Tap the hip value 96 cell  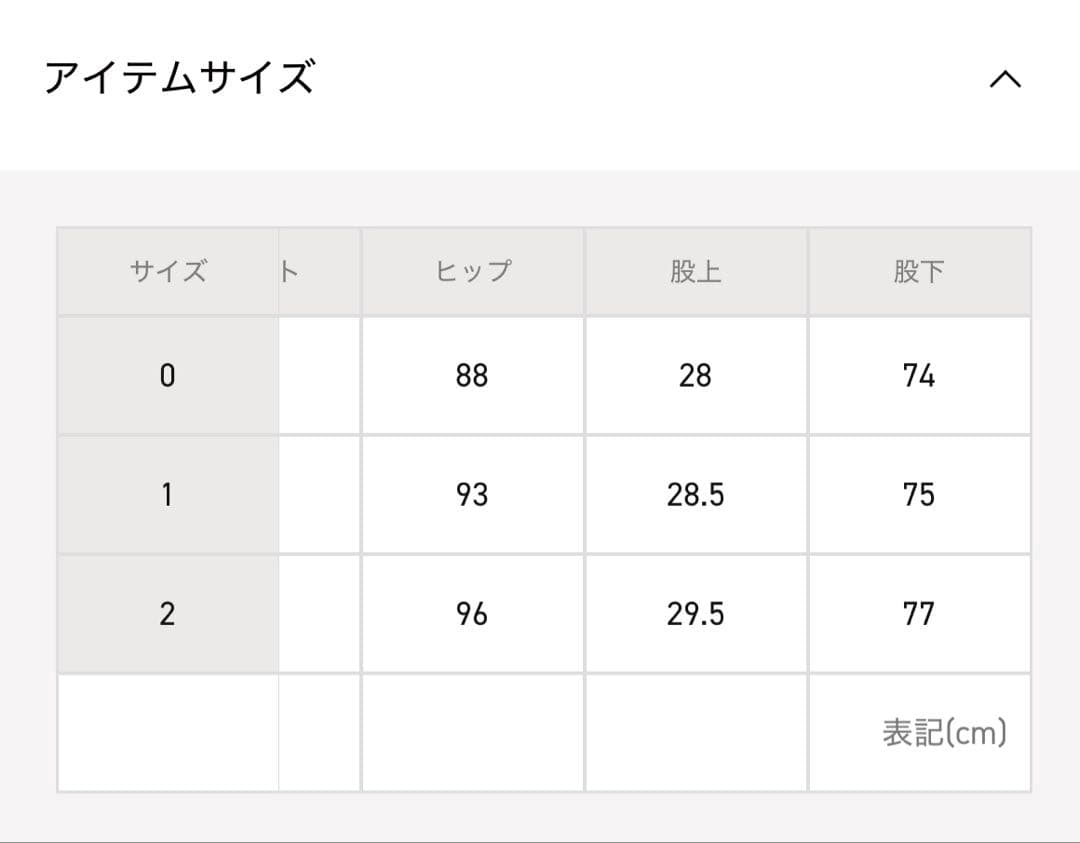473,614
